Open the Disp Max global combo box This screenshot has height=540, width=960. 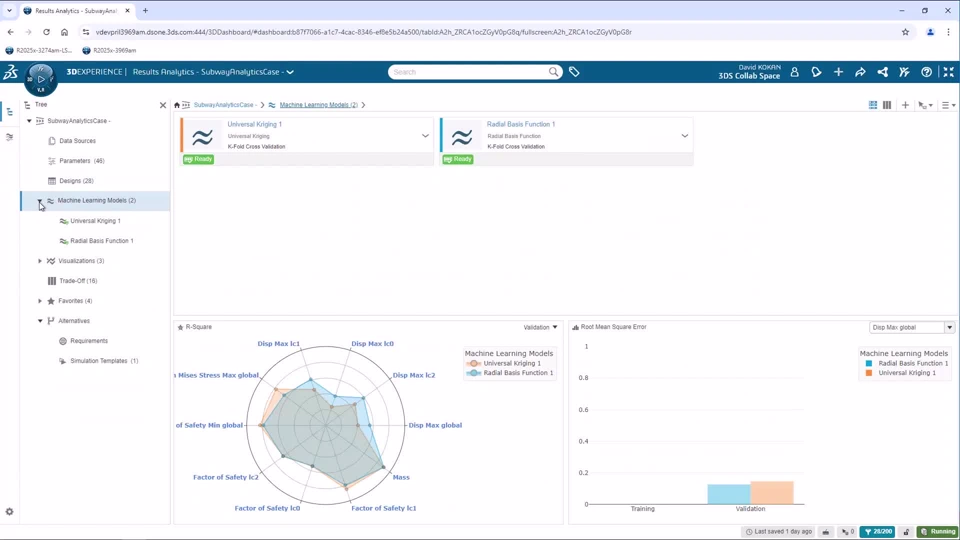tap(912, 328)
